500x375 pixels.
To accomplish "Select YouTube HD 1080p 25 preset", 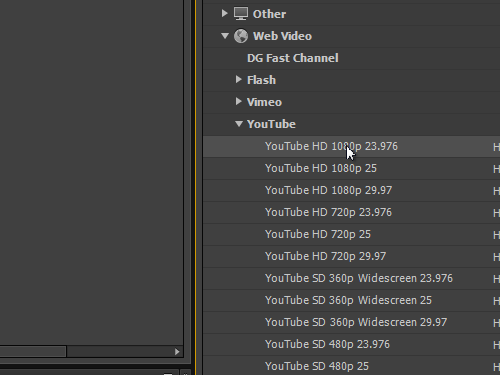I will click(321, 168).
